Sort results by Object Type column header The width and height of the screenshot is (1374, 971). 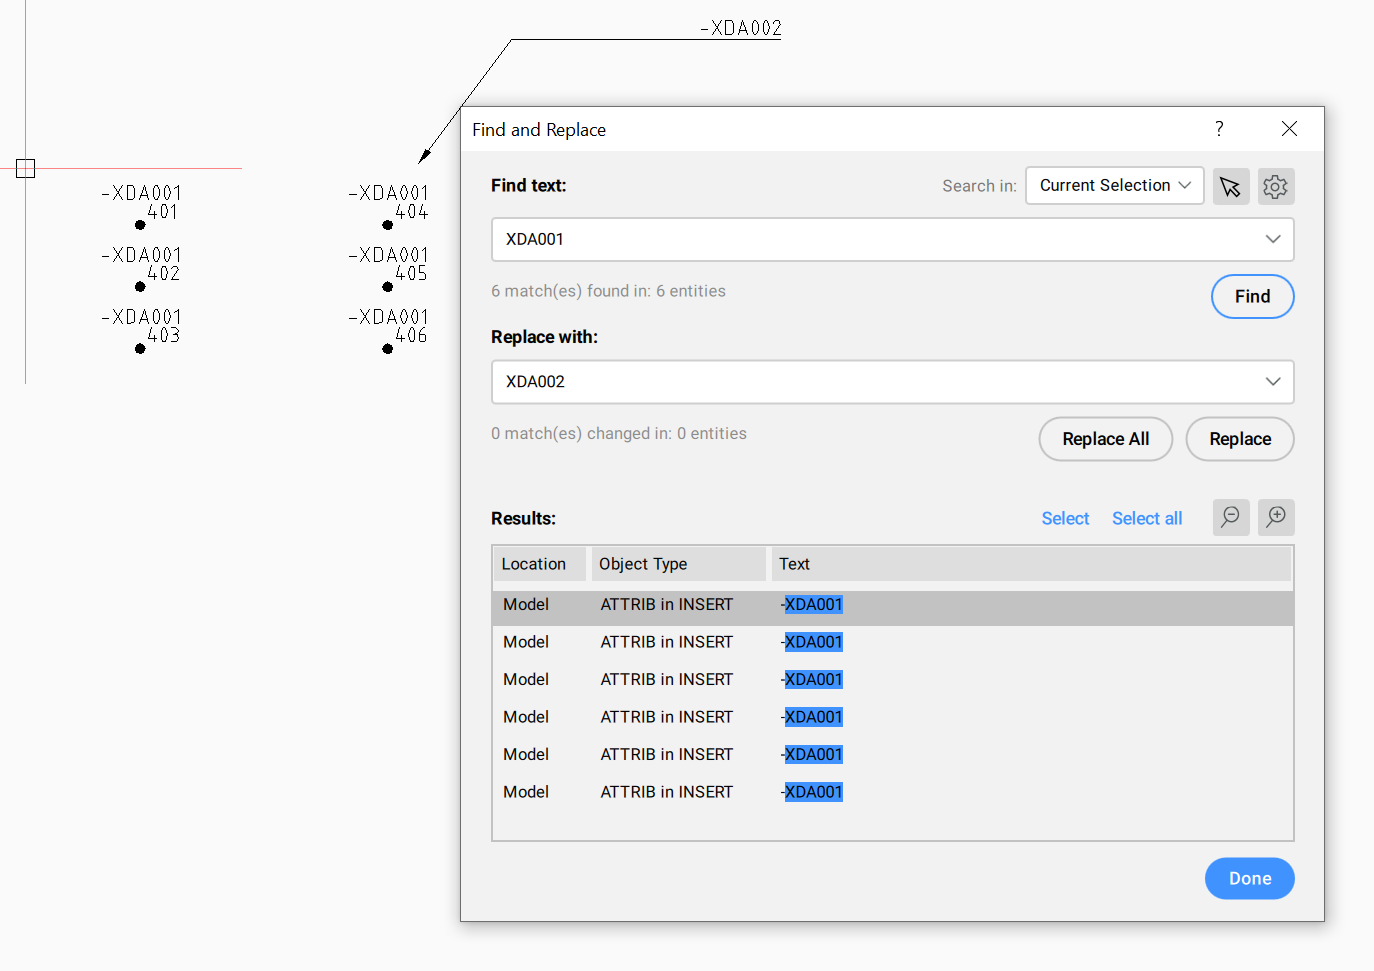click(x=678, y=564)
